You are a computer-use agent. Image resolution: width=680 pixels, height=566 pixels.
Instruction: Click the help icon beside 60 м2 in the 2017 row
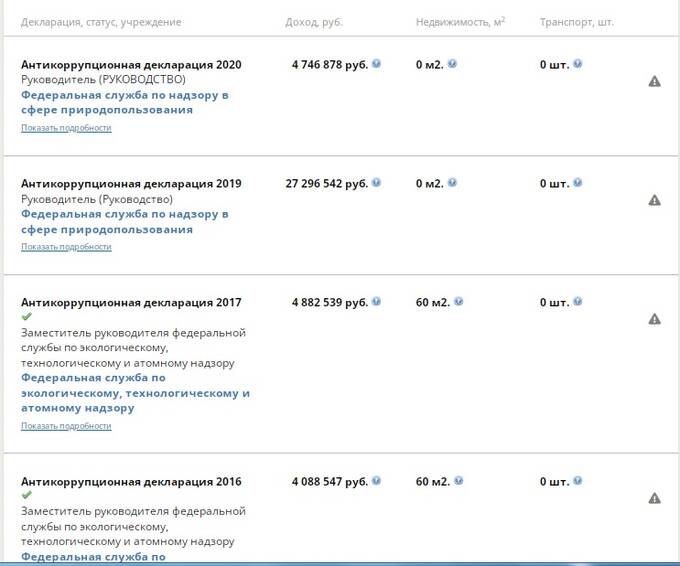coord(458,301)
